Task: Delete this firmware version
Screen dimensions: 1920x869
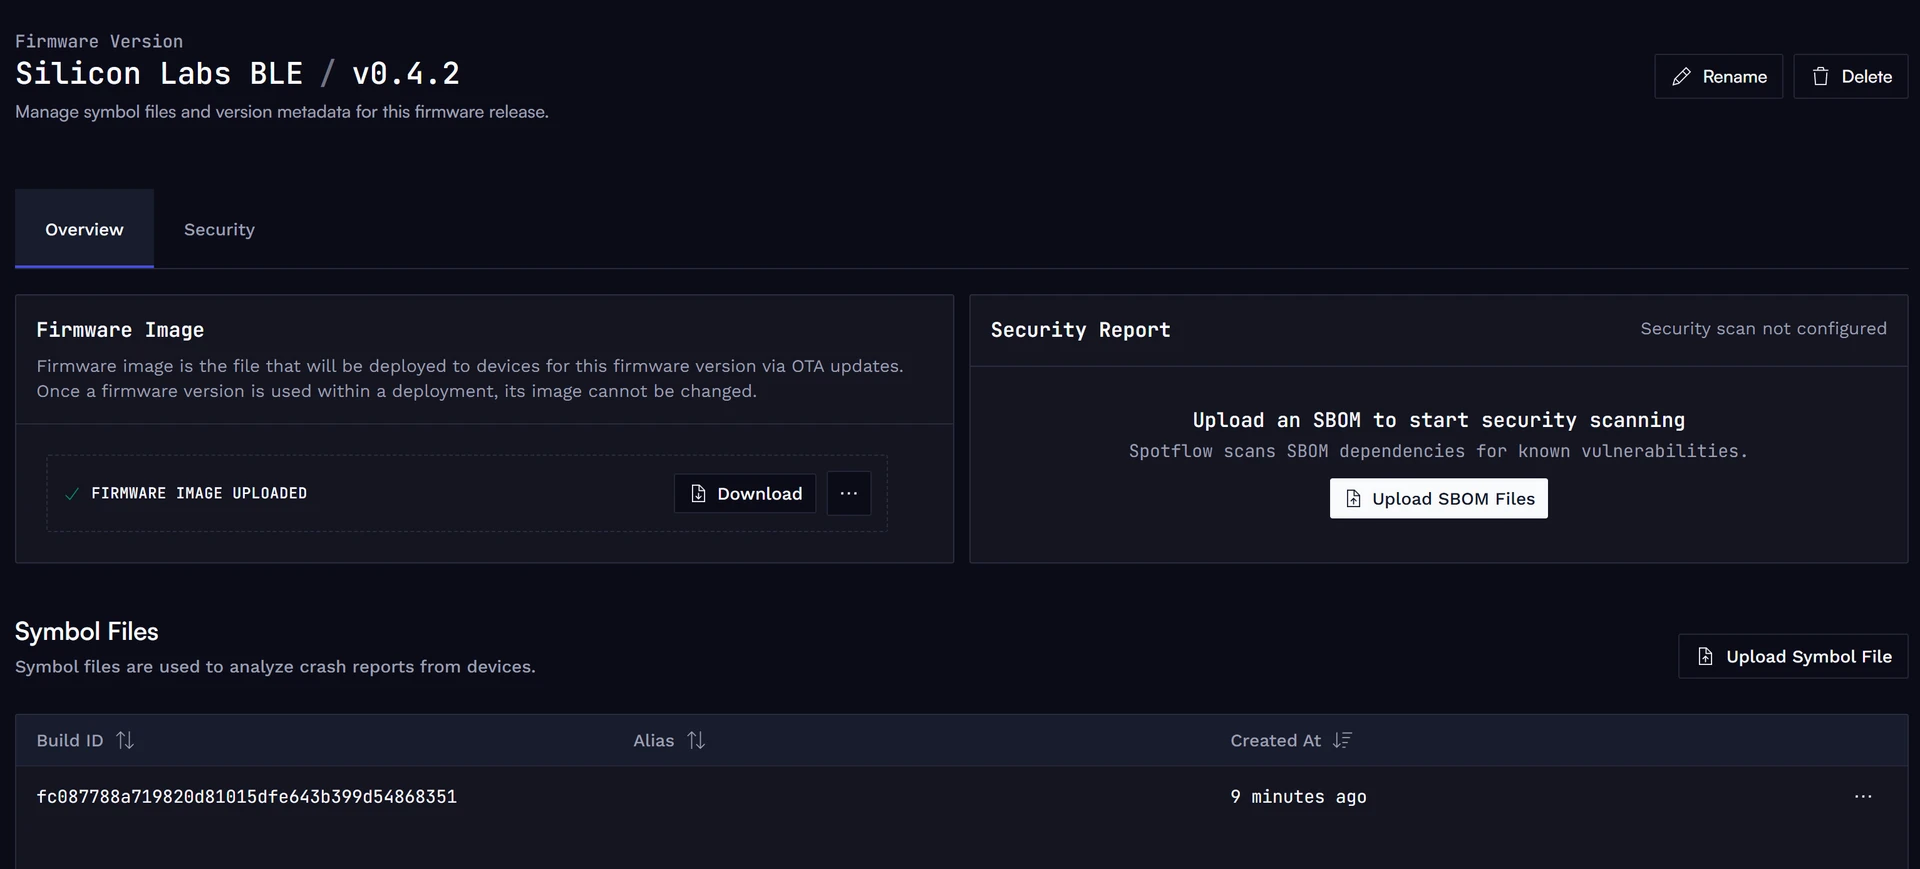Action: (1850, 76)
